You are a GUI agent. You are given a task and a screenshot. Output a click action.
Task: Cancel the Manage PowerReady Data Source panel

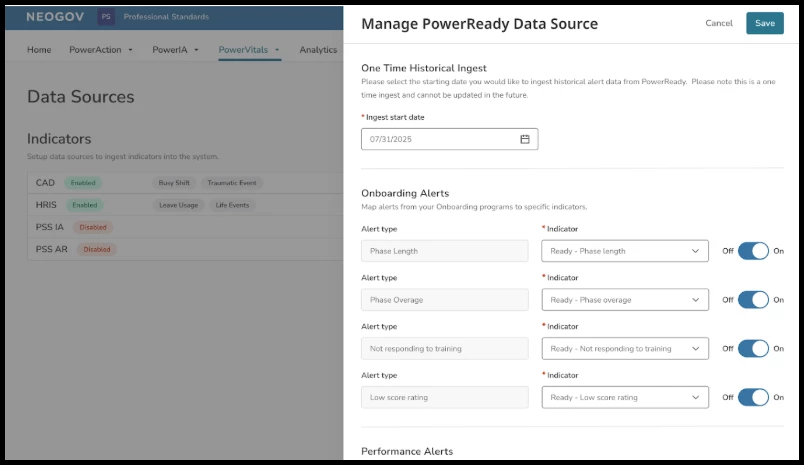(x=719, y=23)
